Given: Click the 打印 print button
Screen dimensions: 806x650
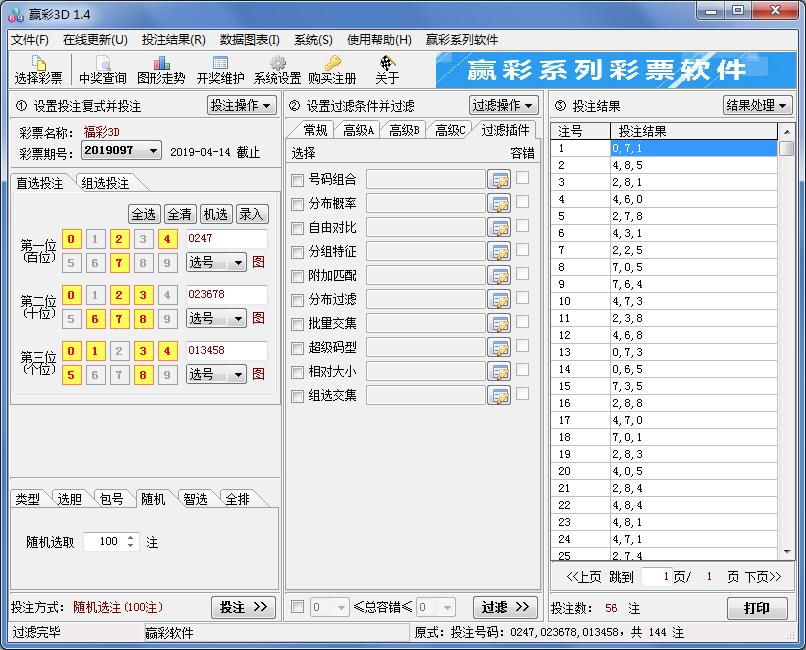Looking at the screenshot, I should click(x=757, y=608).
